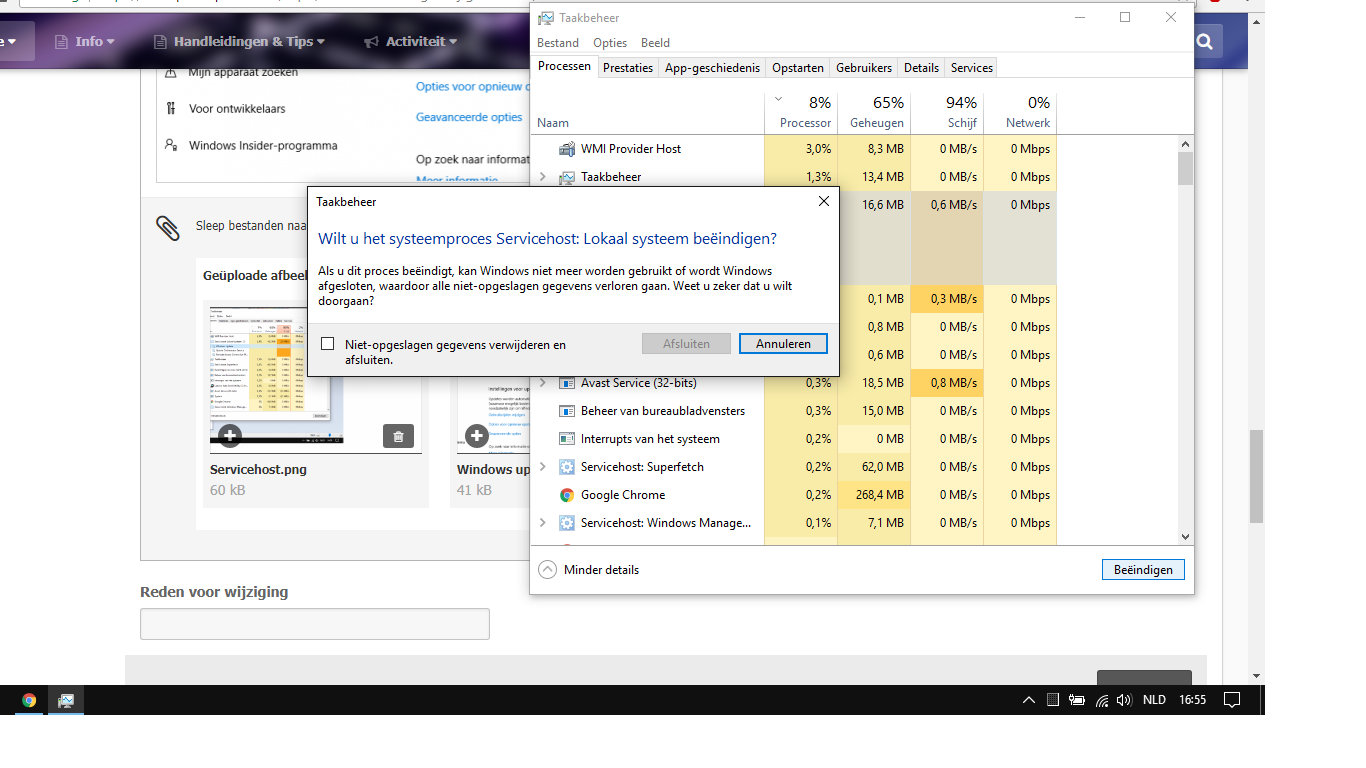Click the Annuleren button in the dialog
Viewport: 1366px width, 768px height.
(x=783, y=344)
